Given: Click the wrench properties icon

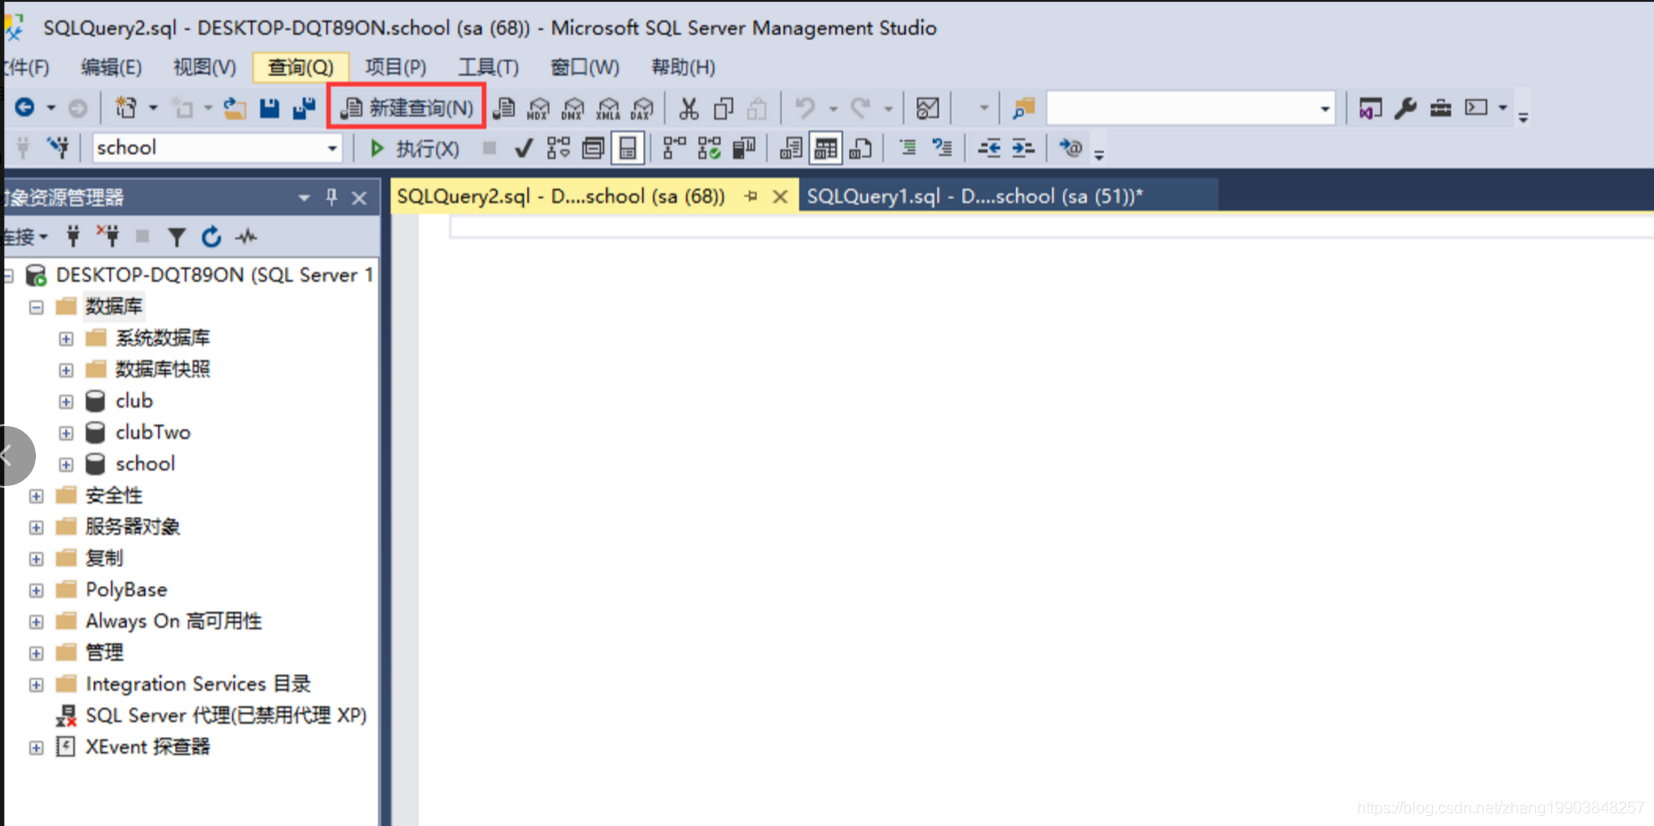Looking at the screenshot, I should pyautogui.click(x=1405, y=108).
